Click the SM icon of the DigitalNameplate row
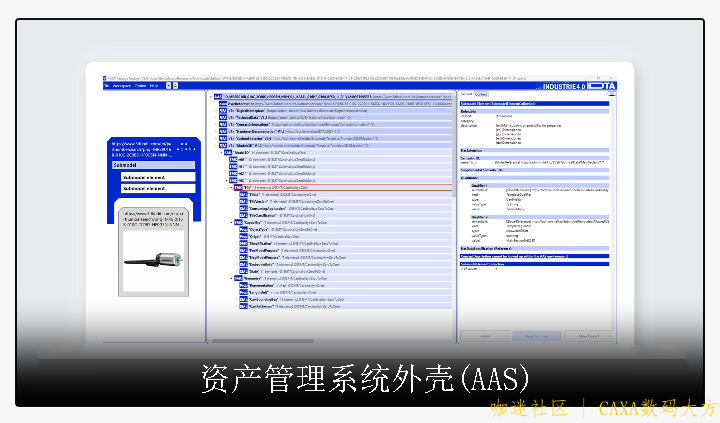720x423 pixels. click(x=223, y=111)
